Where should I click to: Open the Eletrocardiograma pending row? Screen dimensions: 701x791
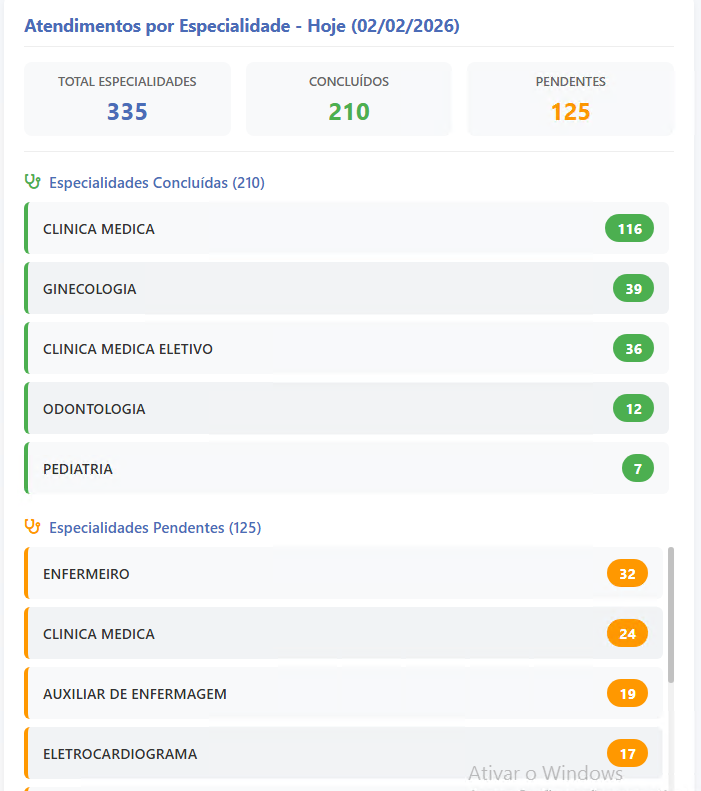coord(300,754)
